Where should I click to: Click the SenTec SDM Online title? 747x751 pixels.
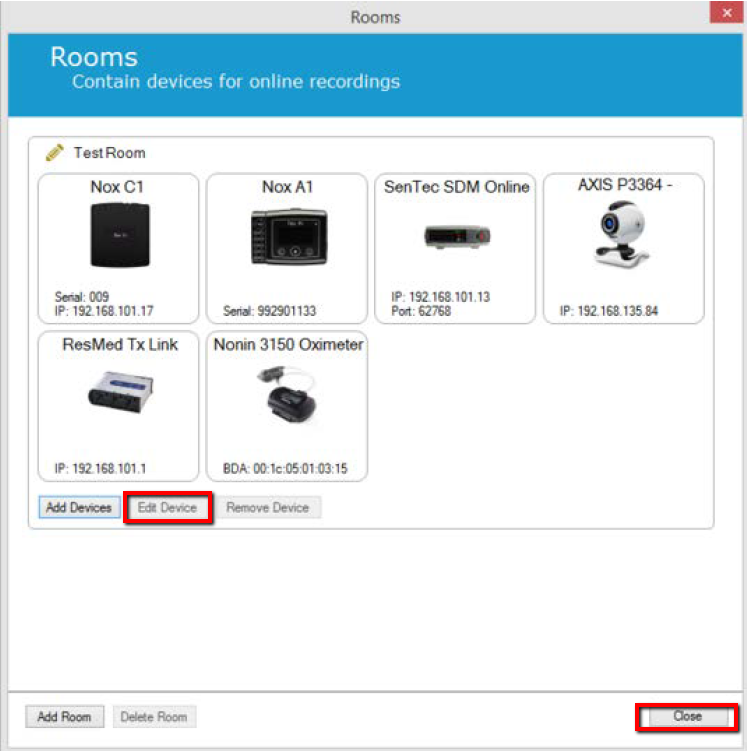tap(456, 187)
